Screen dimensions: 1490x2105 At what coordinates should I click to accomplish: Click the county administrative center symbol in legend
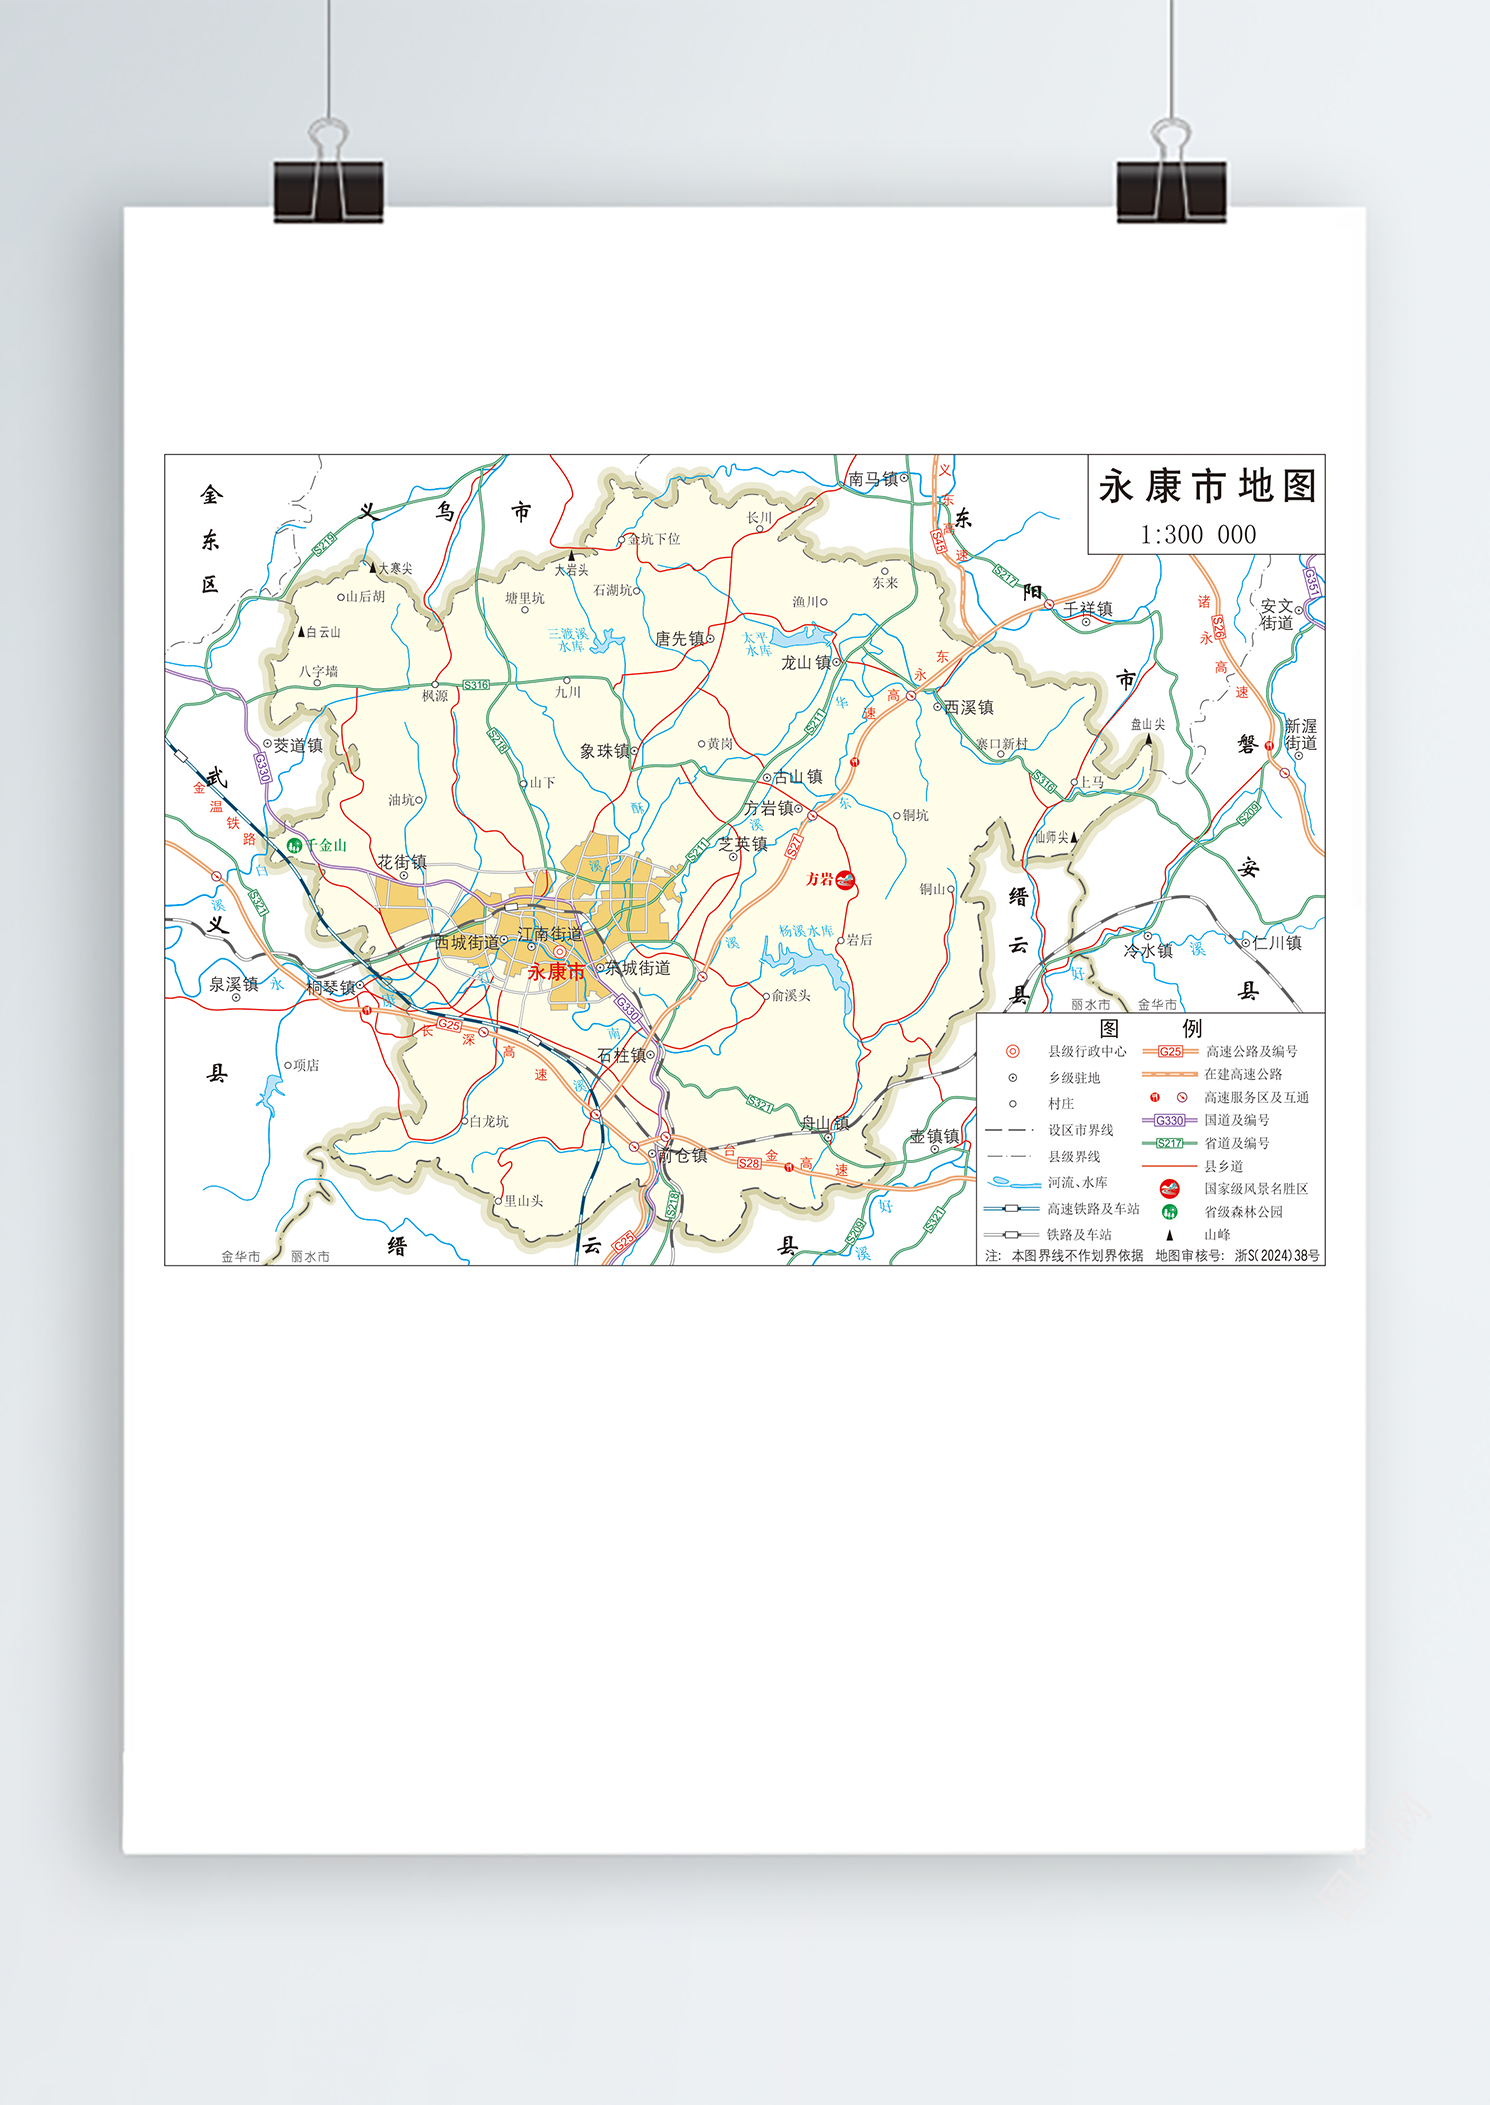pyautogui.click(x=1013, y=1051)
